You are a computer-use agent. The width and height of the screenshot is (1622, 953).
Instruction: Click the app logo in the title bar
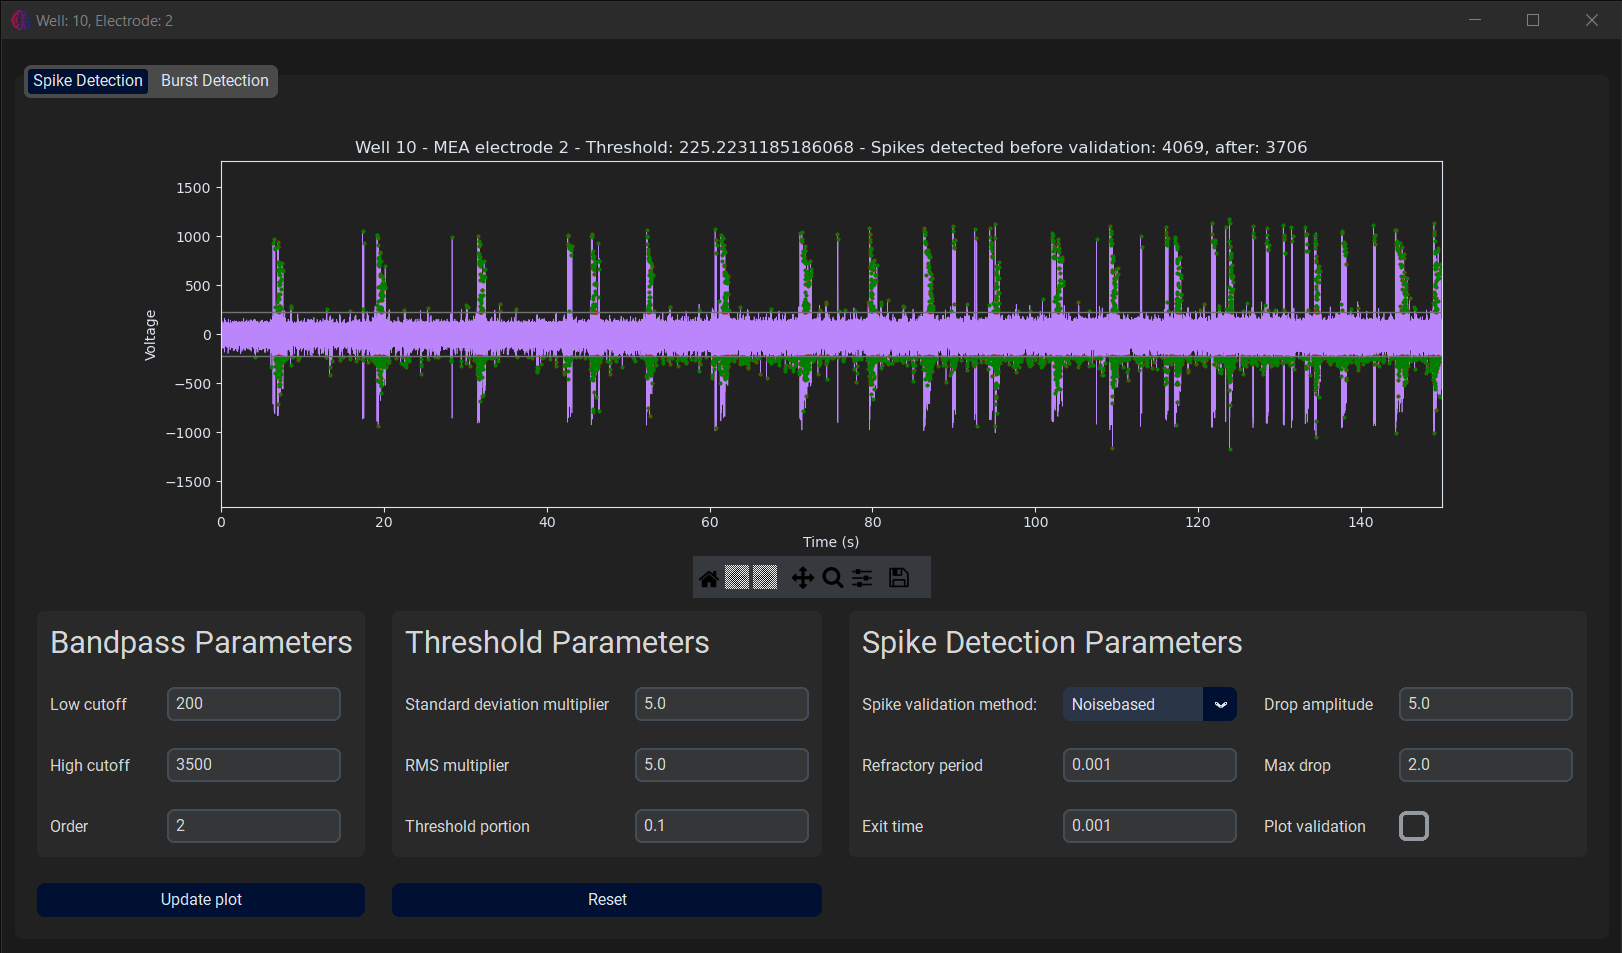(19, 20)
